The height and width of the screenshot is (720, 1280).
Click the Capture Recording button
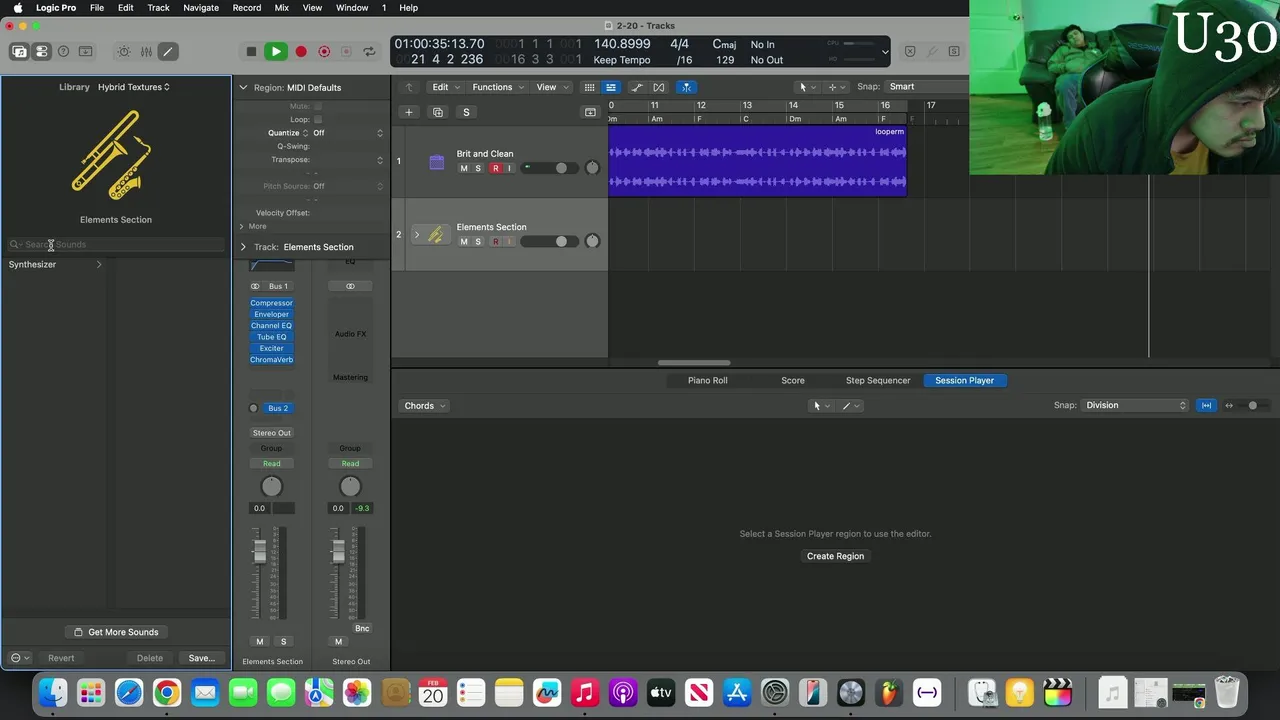tap(324, 51)
